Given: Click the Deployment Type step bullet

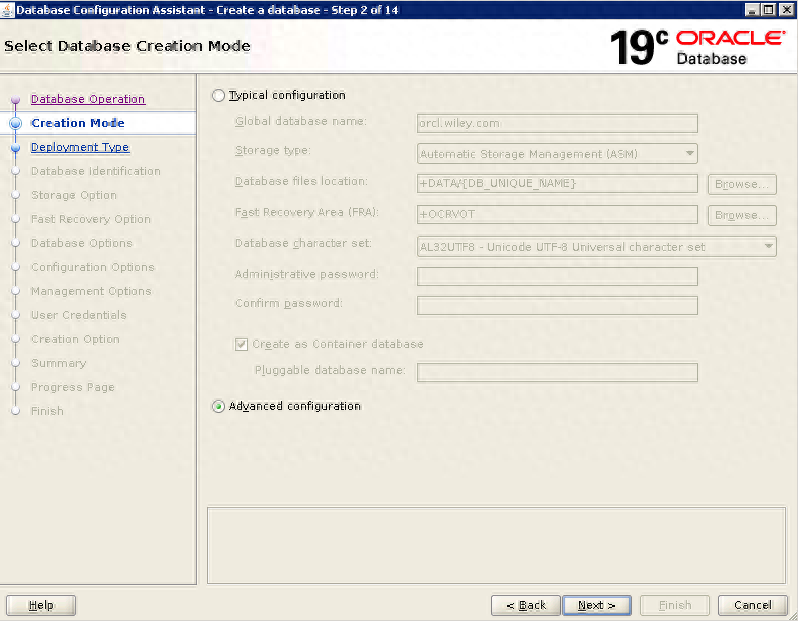Looking at the screenshot, I should coord(15,148).
